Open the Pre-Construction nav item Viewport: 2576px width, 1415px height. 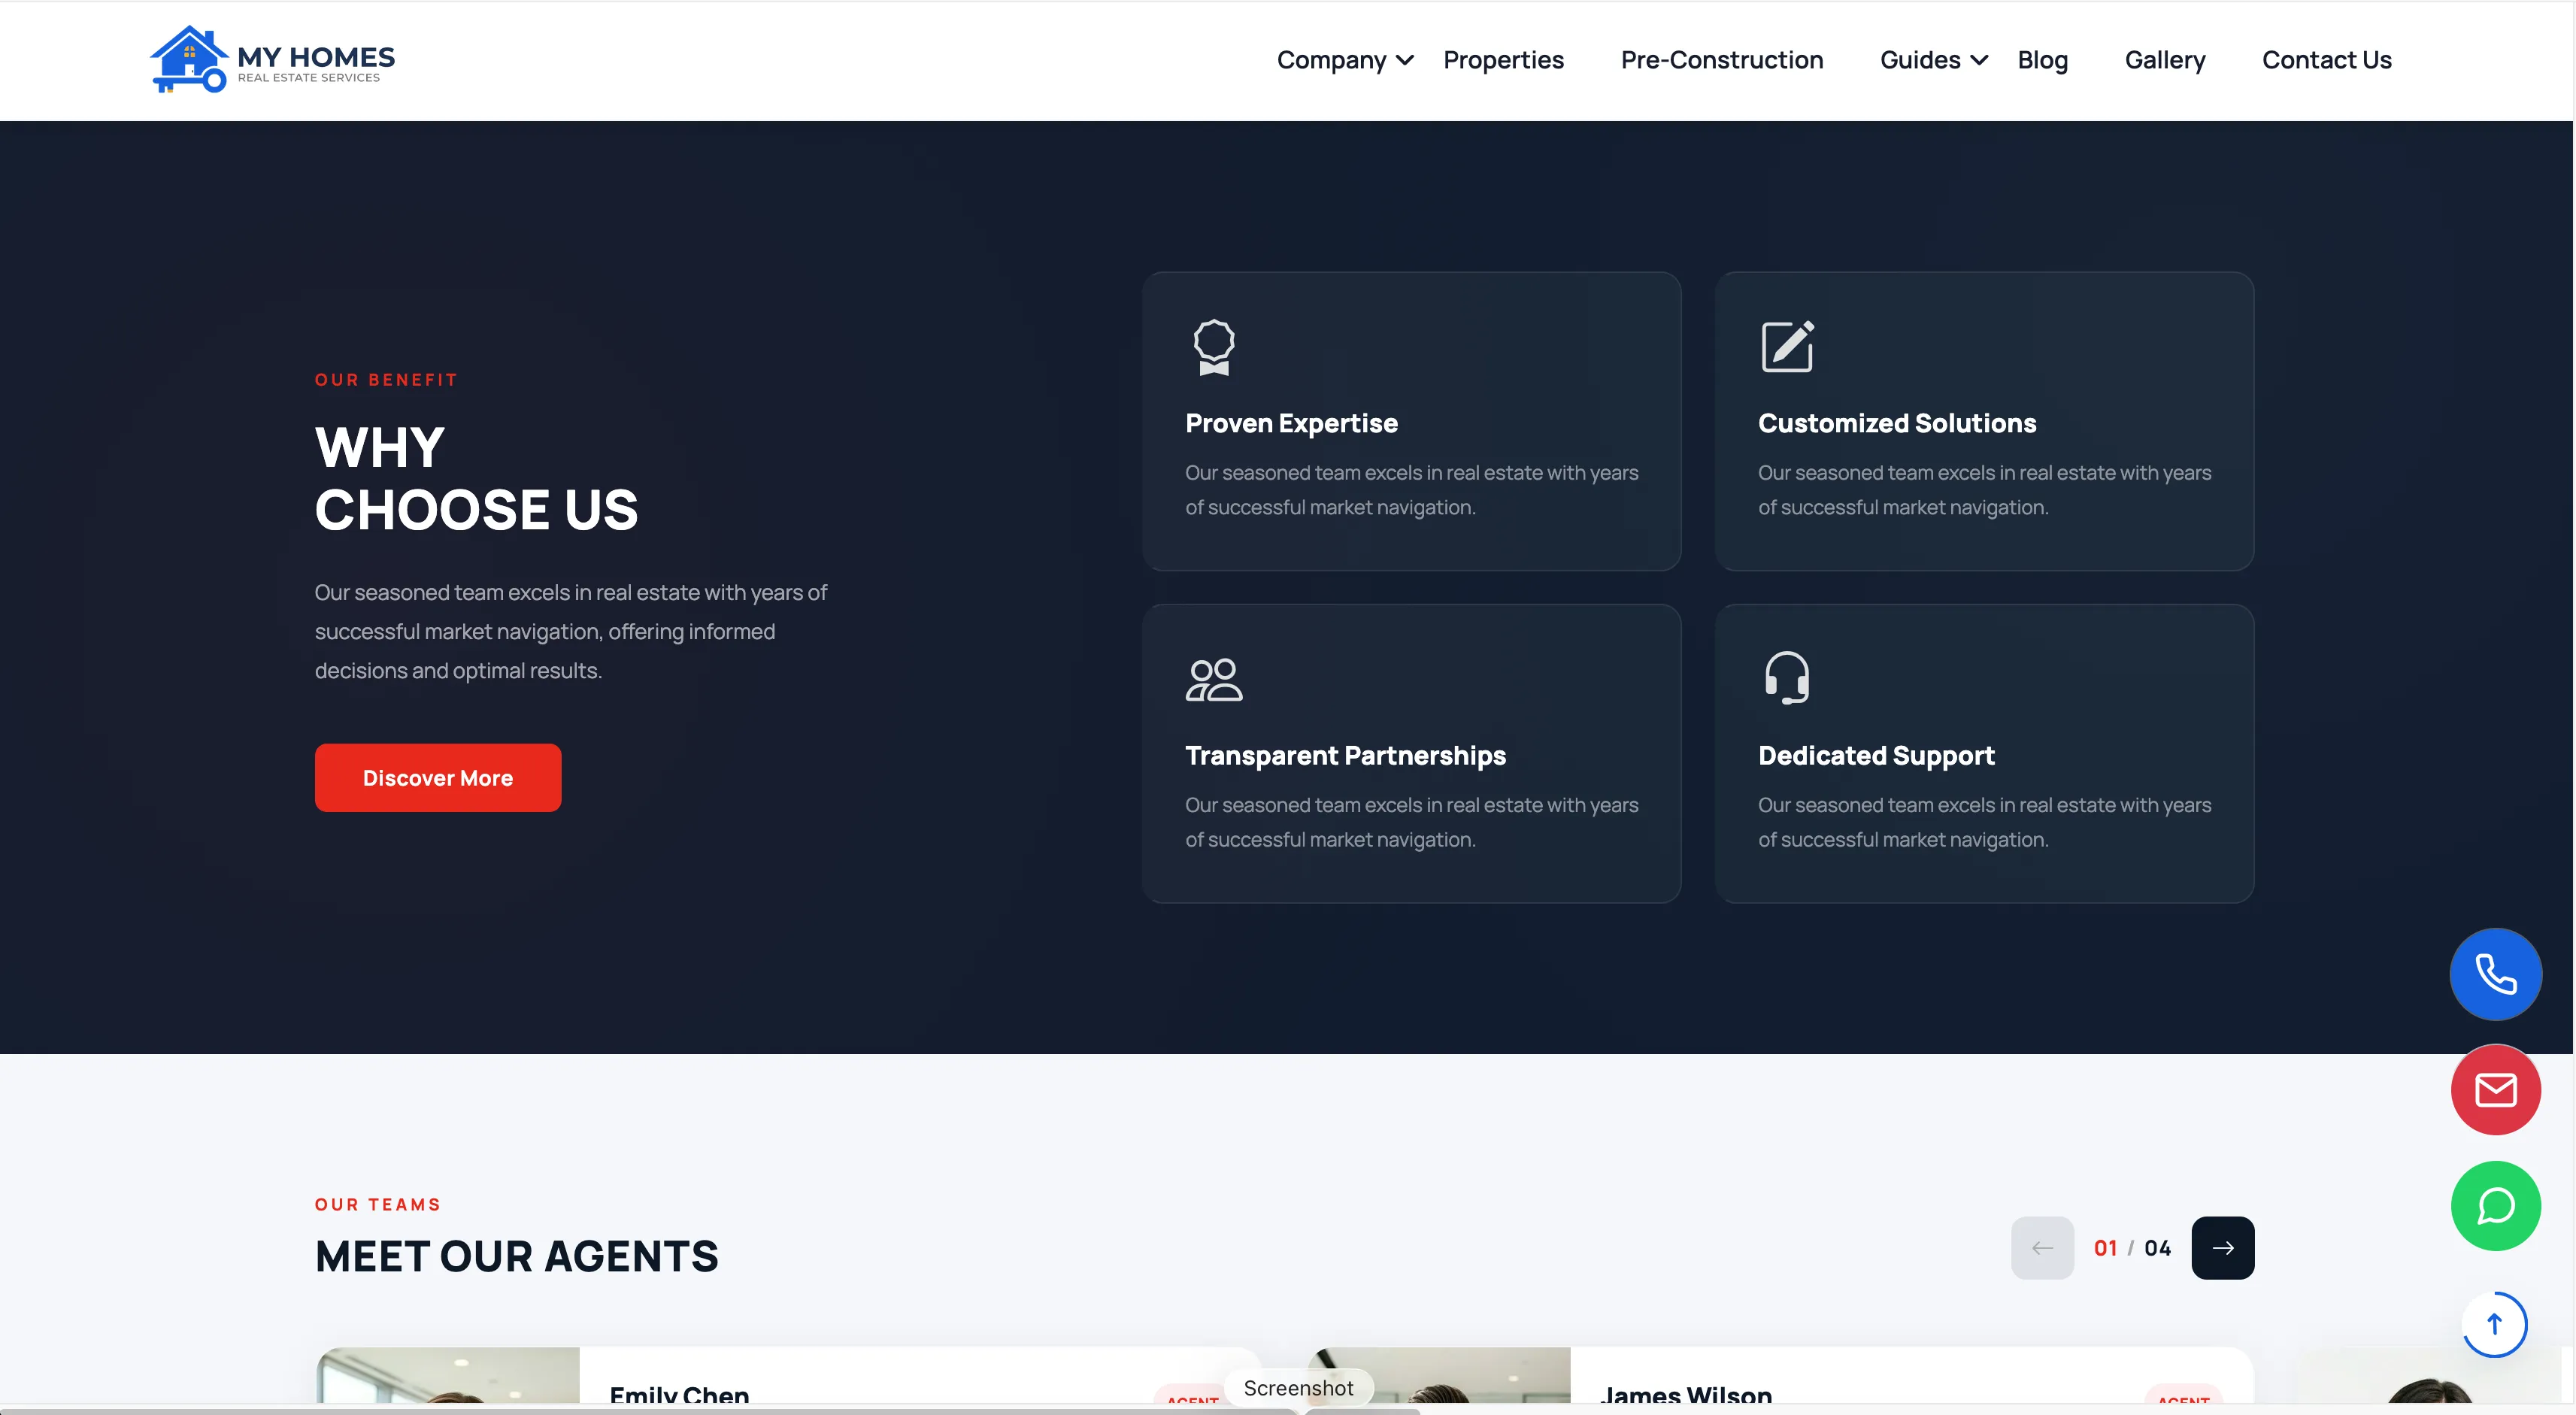1721,60
